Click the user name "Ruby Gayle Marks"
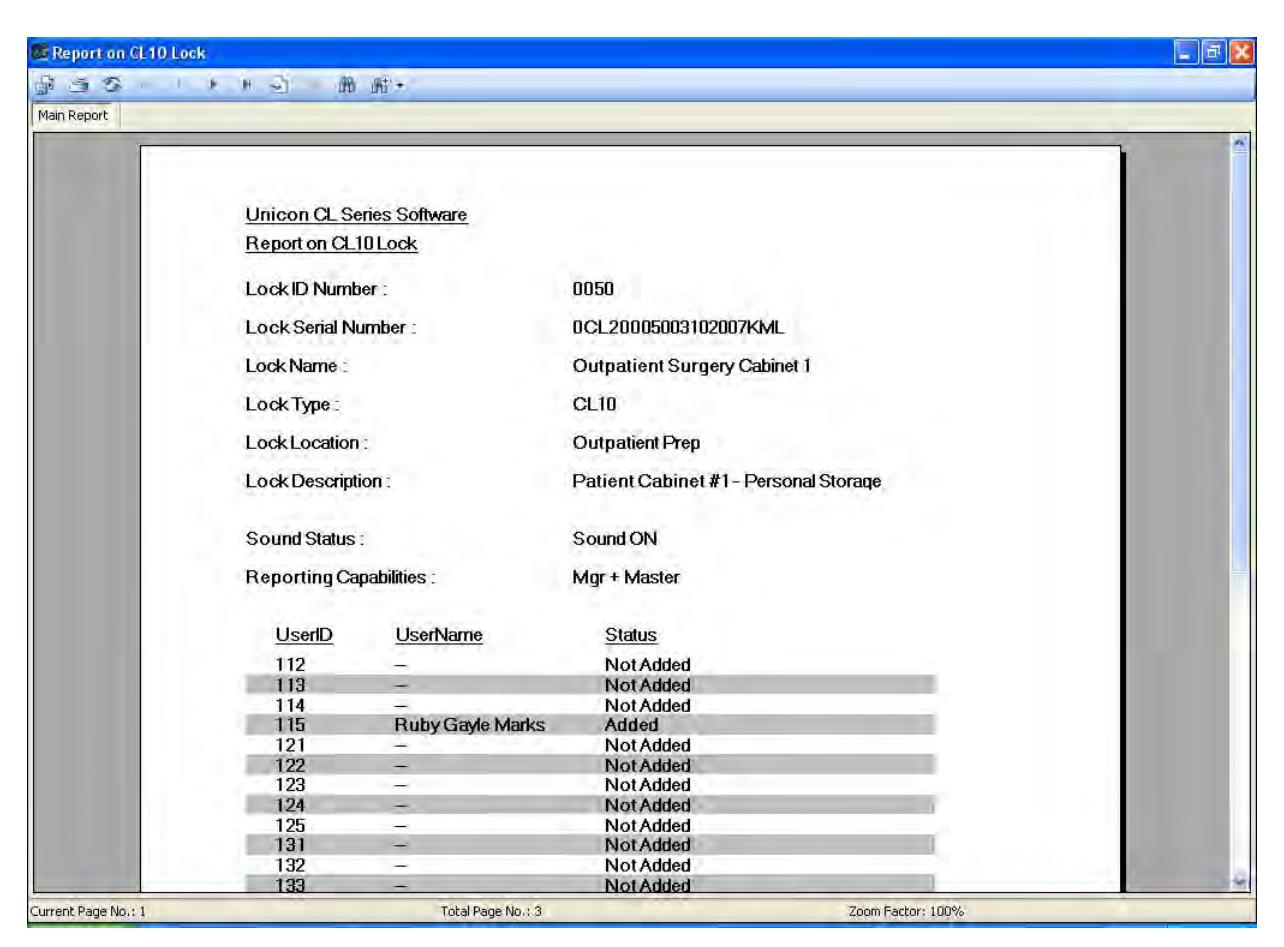1284x947 pixels. [x=470, y=724]
